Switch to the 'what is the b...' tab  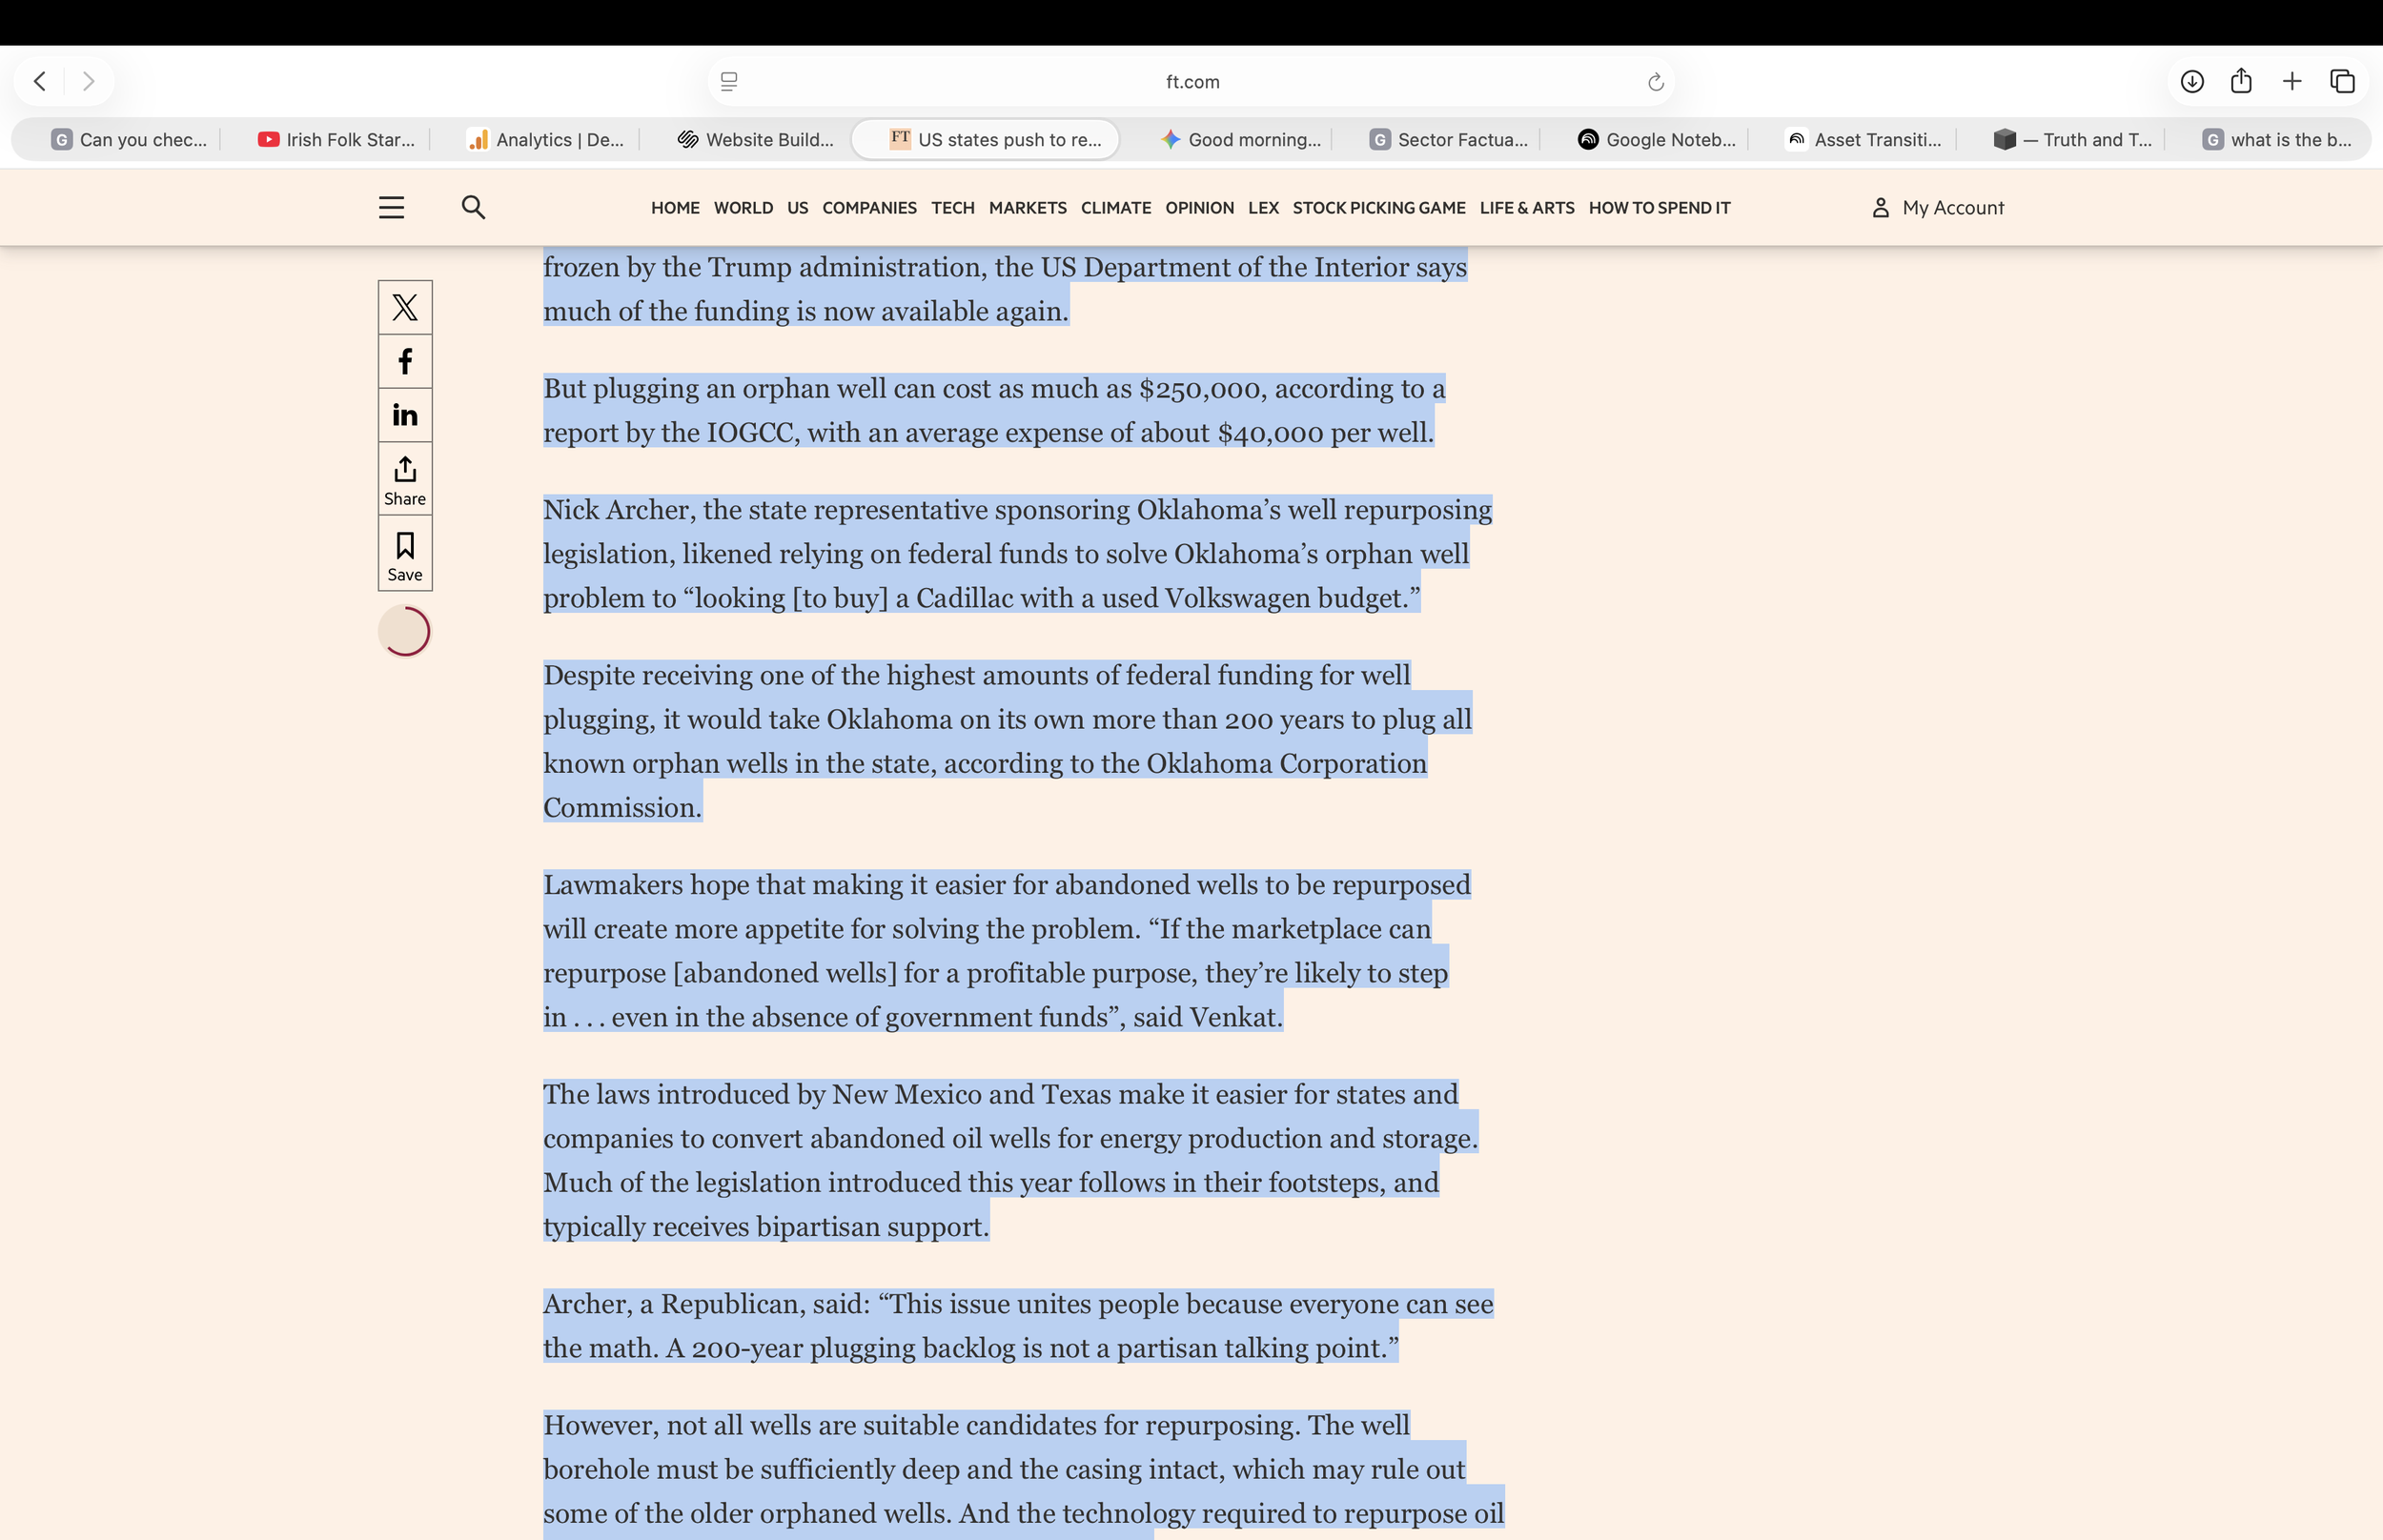(x=2277, y=140)
